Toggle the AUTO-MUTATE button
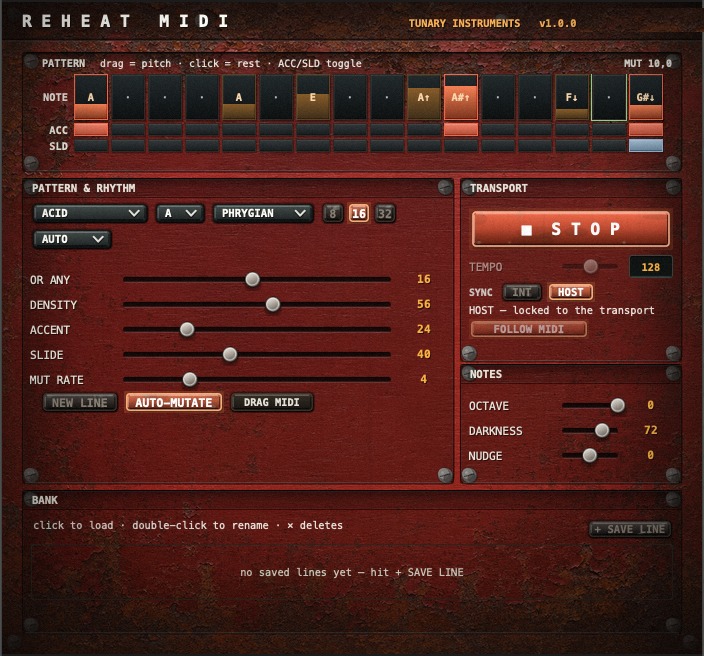Screen dimensions: 704x656 [174, 403]
